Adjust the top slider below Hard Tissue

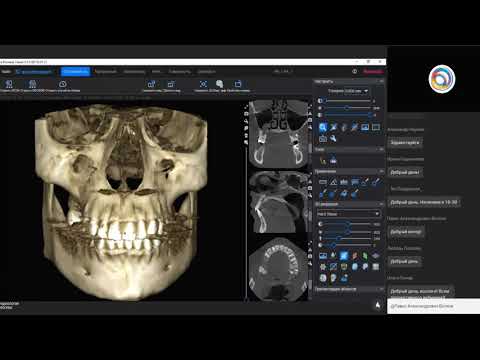coord(347,224)
